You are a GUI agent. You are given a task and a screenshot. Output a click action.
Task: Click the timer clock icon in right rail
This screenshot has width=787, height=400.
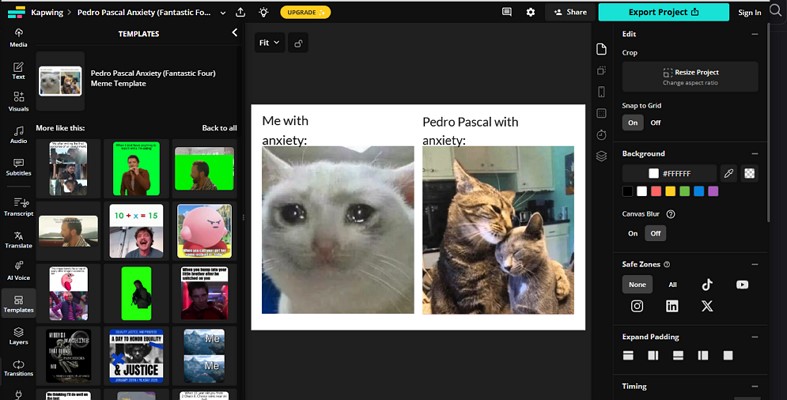pyautogui.click(x=601, y=135)
